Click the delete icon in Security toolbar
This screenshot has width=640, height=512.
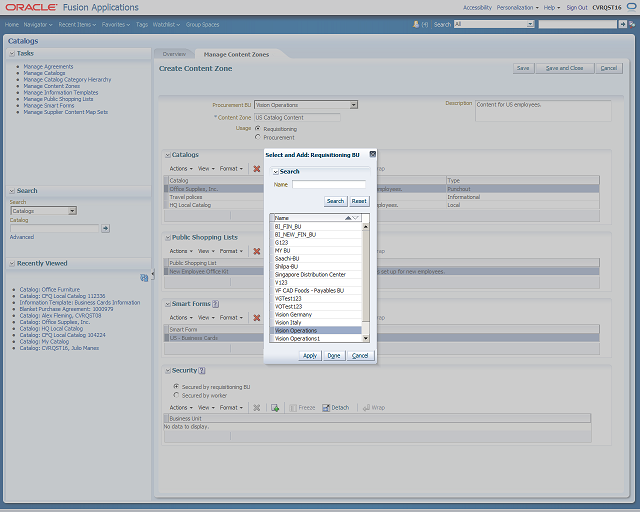[x=256, y=407]
